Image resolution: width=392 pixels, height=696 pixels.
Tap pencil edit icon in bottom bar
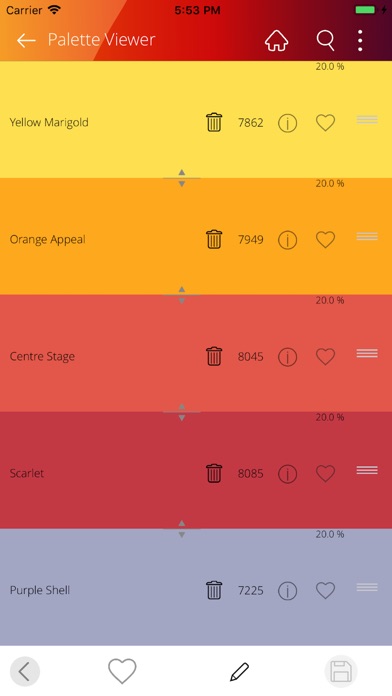click(x=239, y=672)
